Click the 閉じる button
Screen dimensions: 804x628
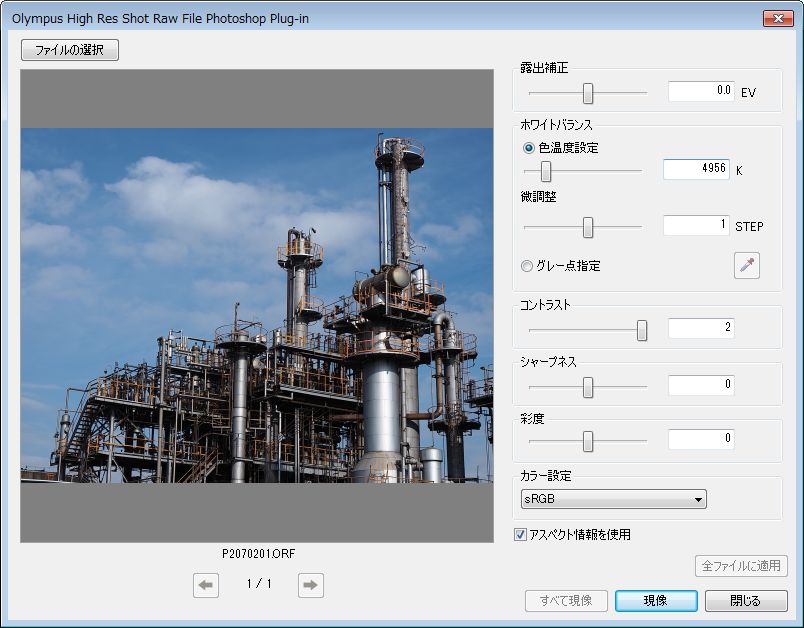[x=746, y=601]
